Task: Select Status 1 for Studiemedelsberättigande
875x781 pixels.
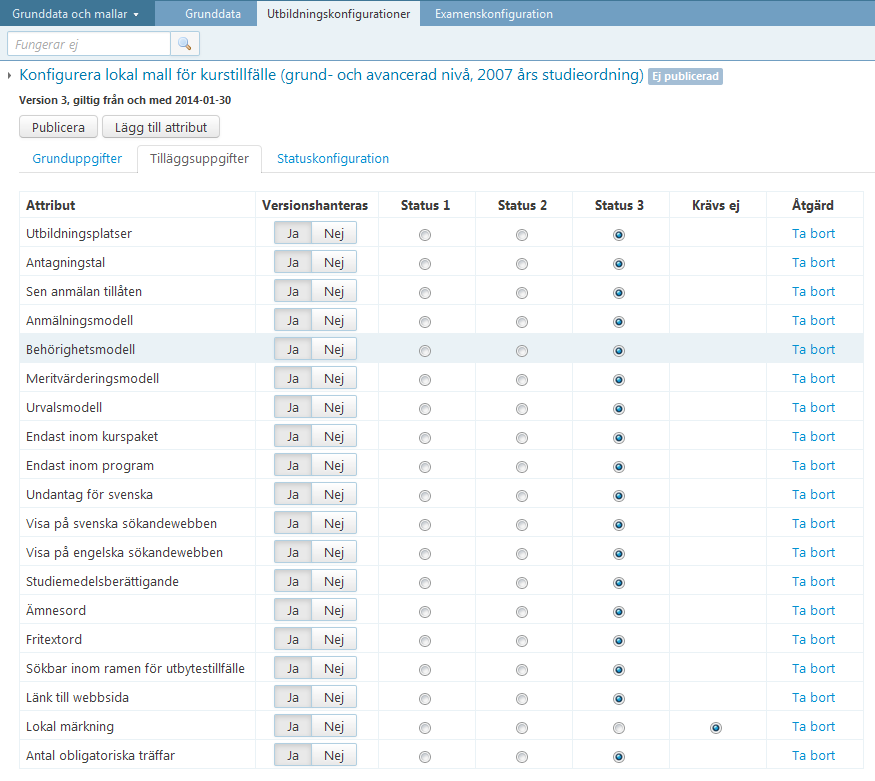Action: pos(425,583)
